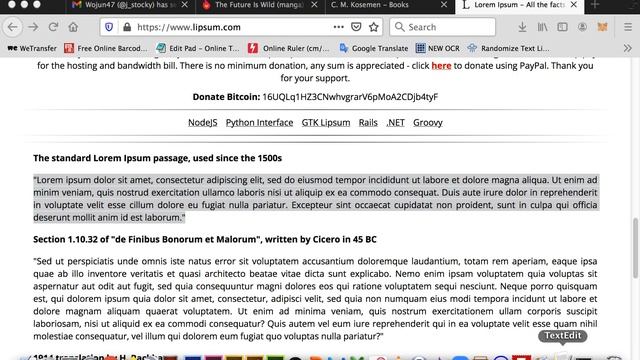This screenshot has height=360, width=640.
Task: Open the NEW OCR bookmark
Action: (438, 48)
